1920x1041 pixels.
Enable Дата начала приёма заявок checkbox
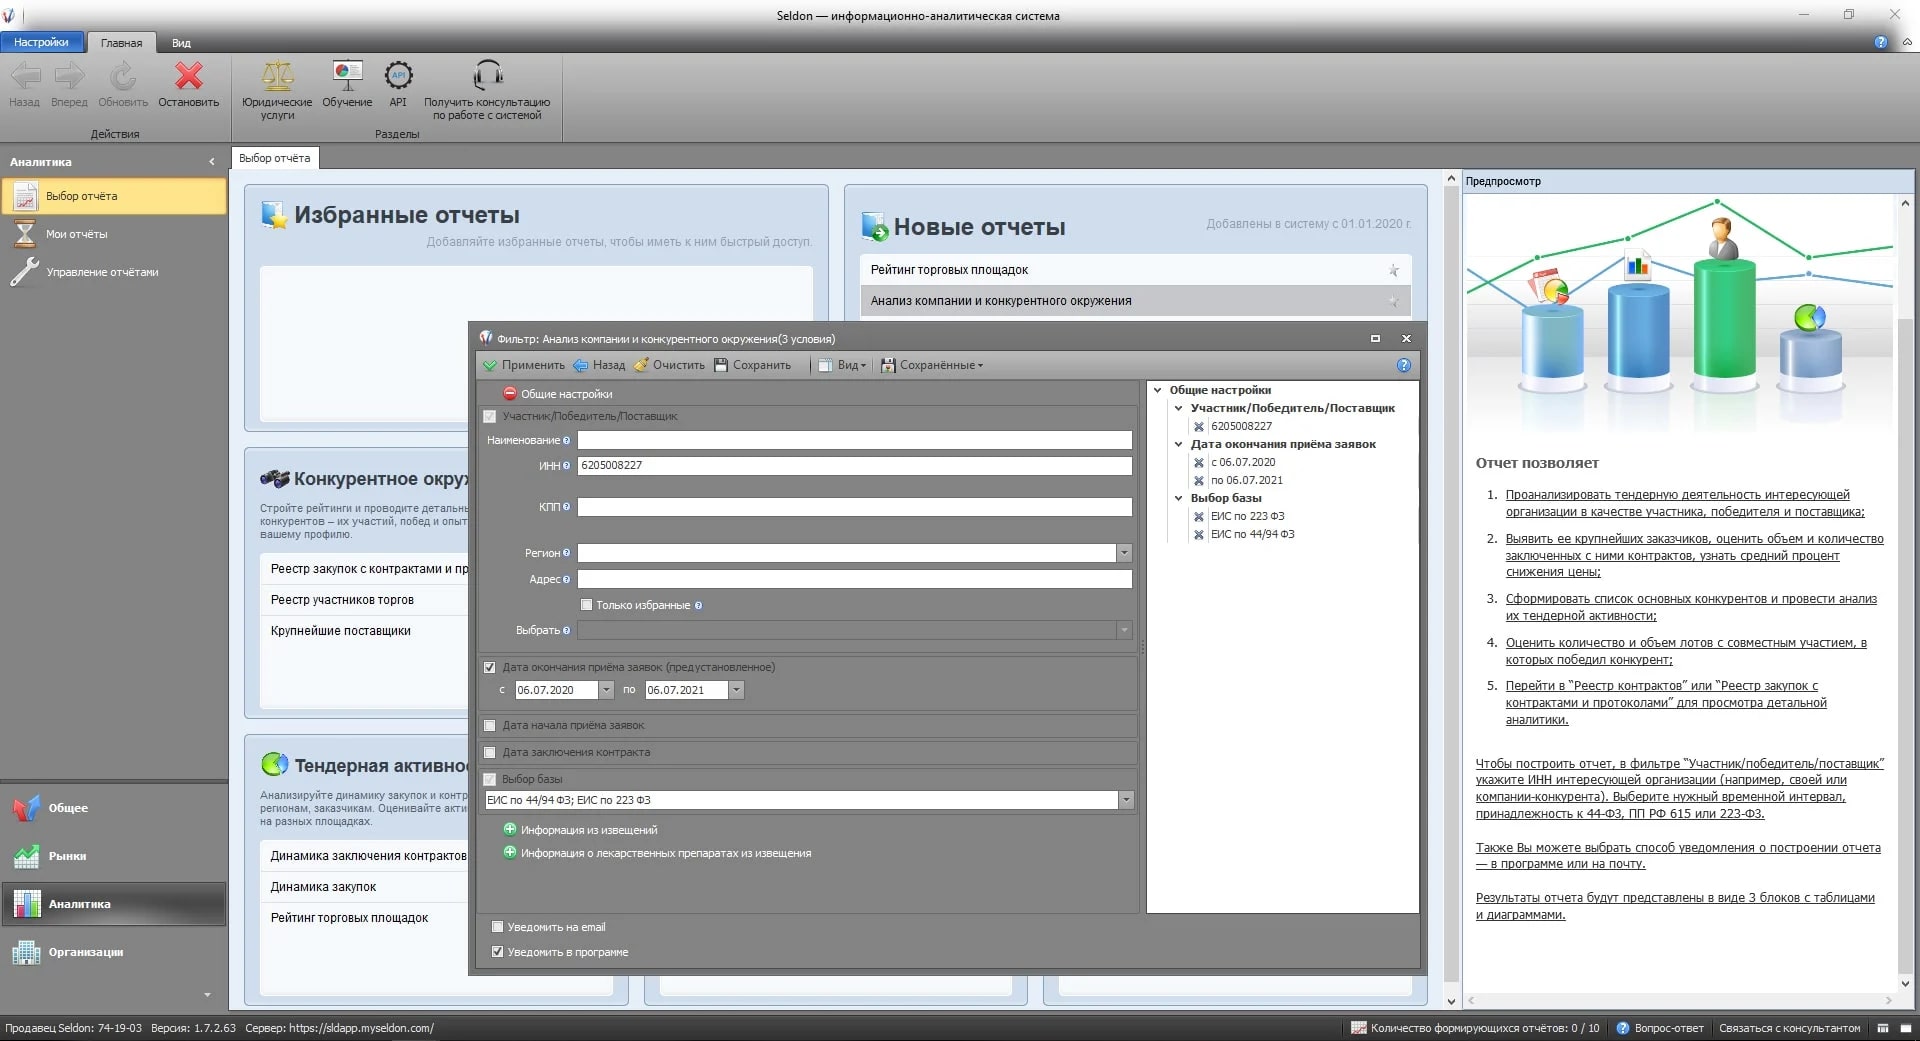pyautogui.click(x=490, y=726)
